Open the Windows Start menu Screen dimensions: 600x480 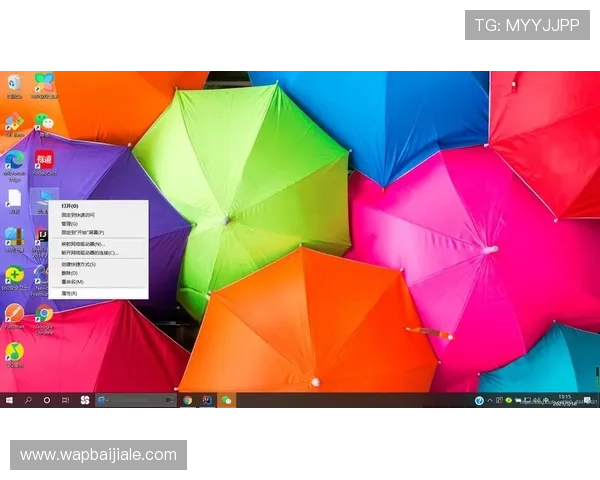pyautogui.click(x=10, y=400)
